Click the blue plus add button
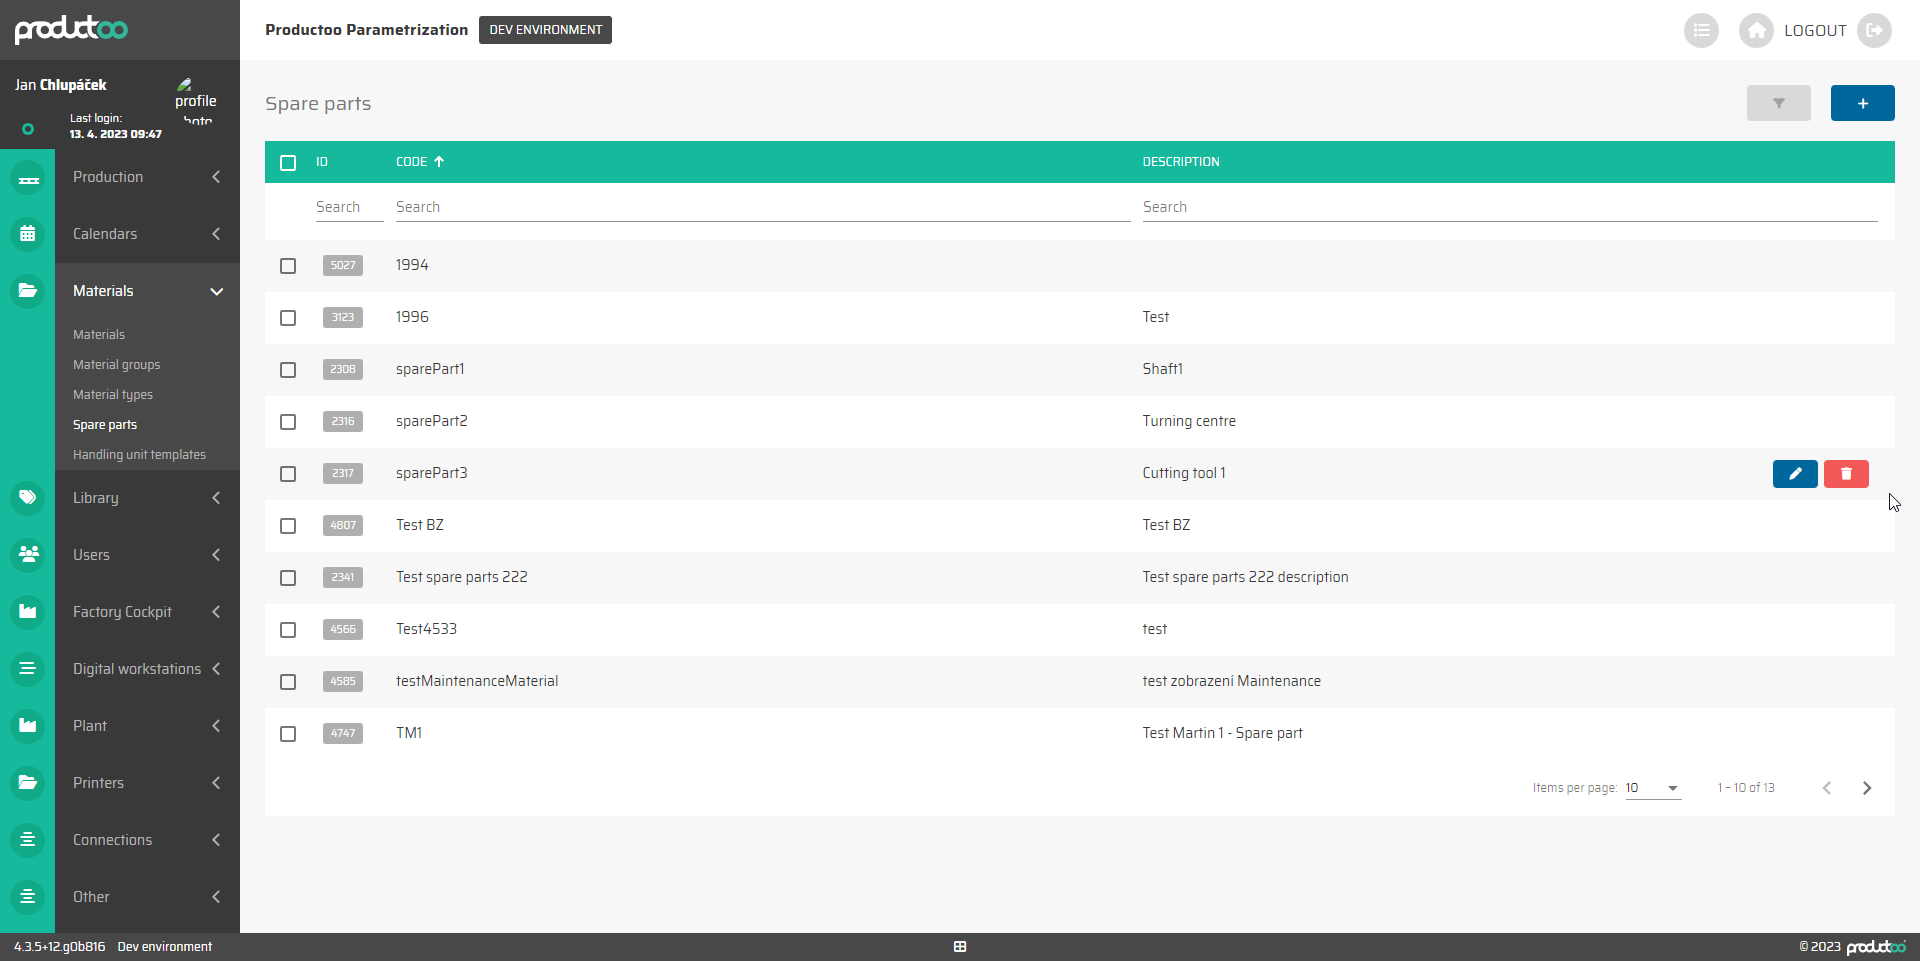This screenshot has width=1920, height=961. pyautogui.click(x=1862, y=103)
